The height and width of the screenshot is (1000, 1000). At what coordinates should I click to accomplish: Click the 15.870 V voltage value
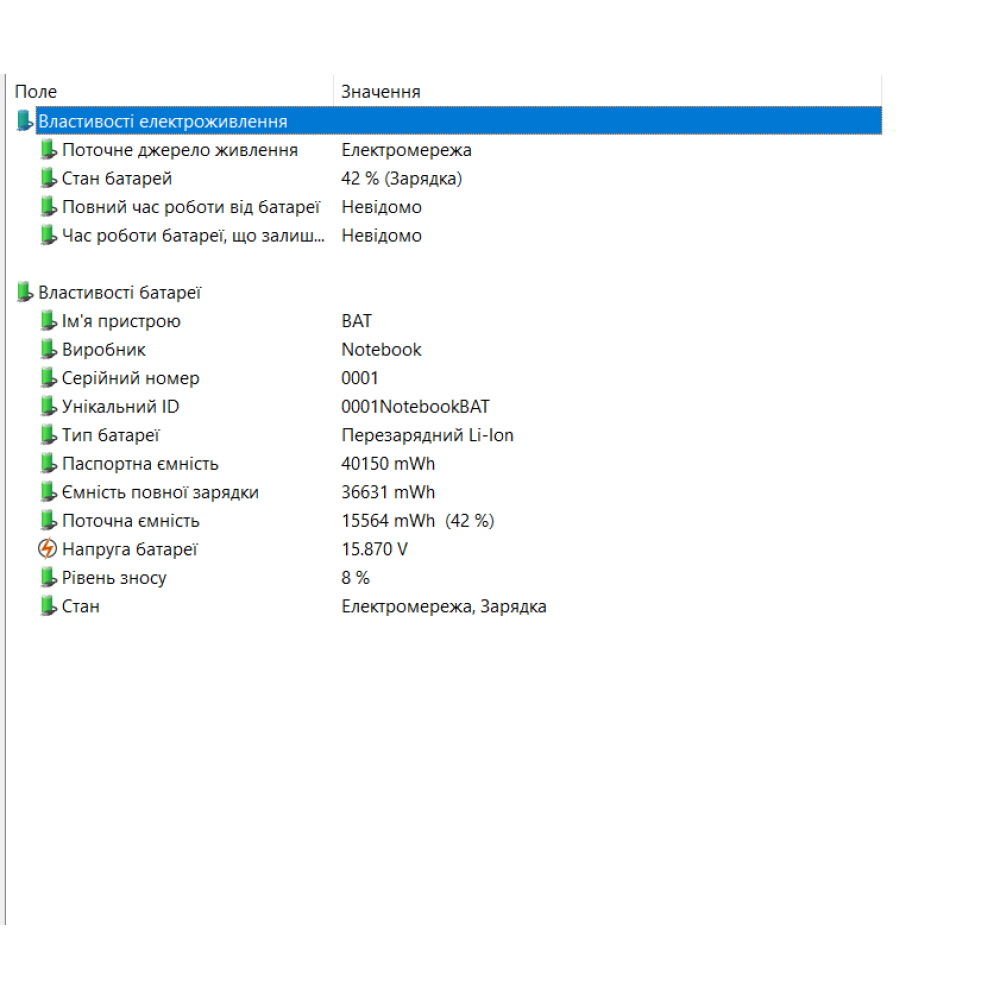tap(374, 549)
